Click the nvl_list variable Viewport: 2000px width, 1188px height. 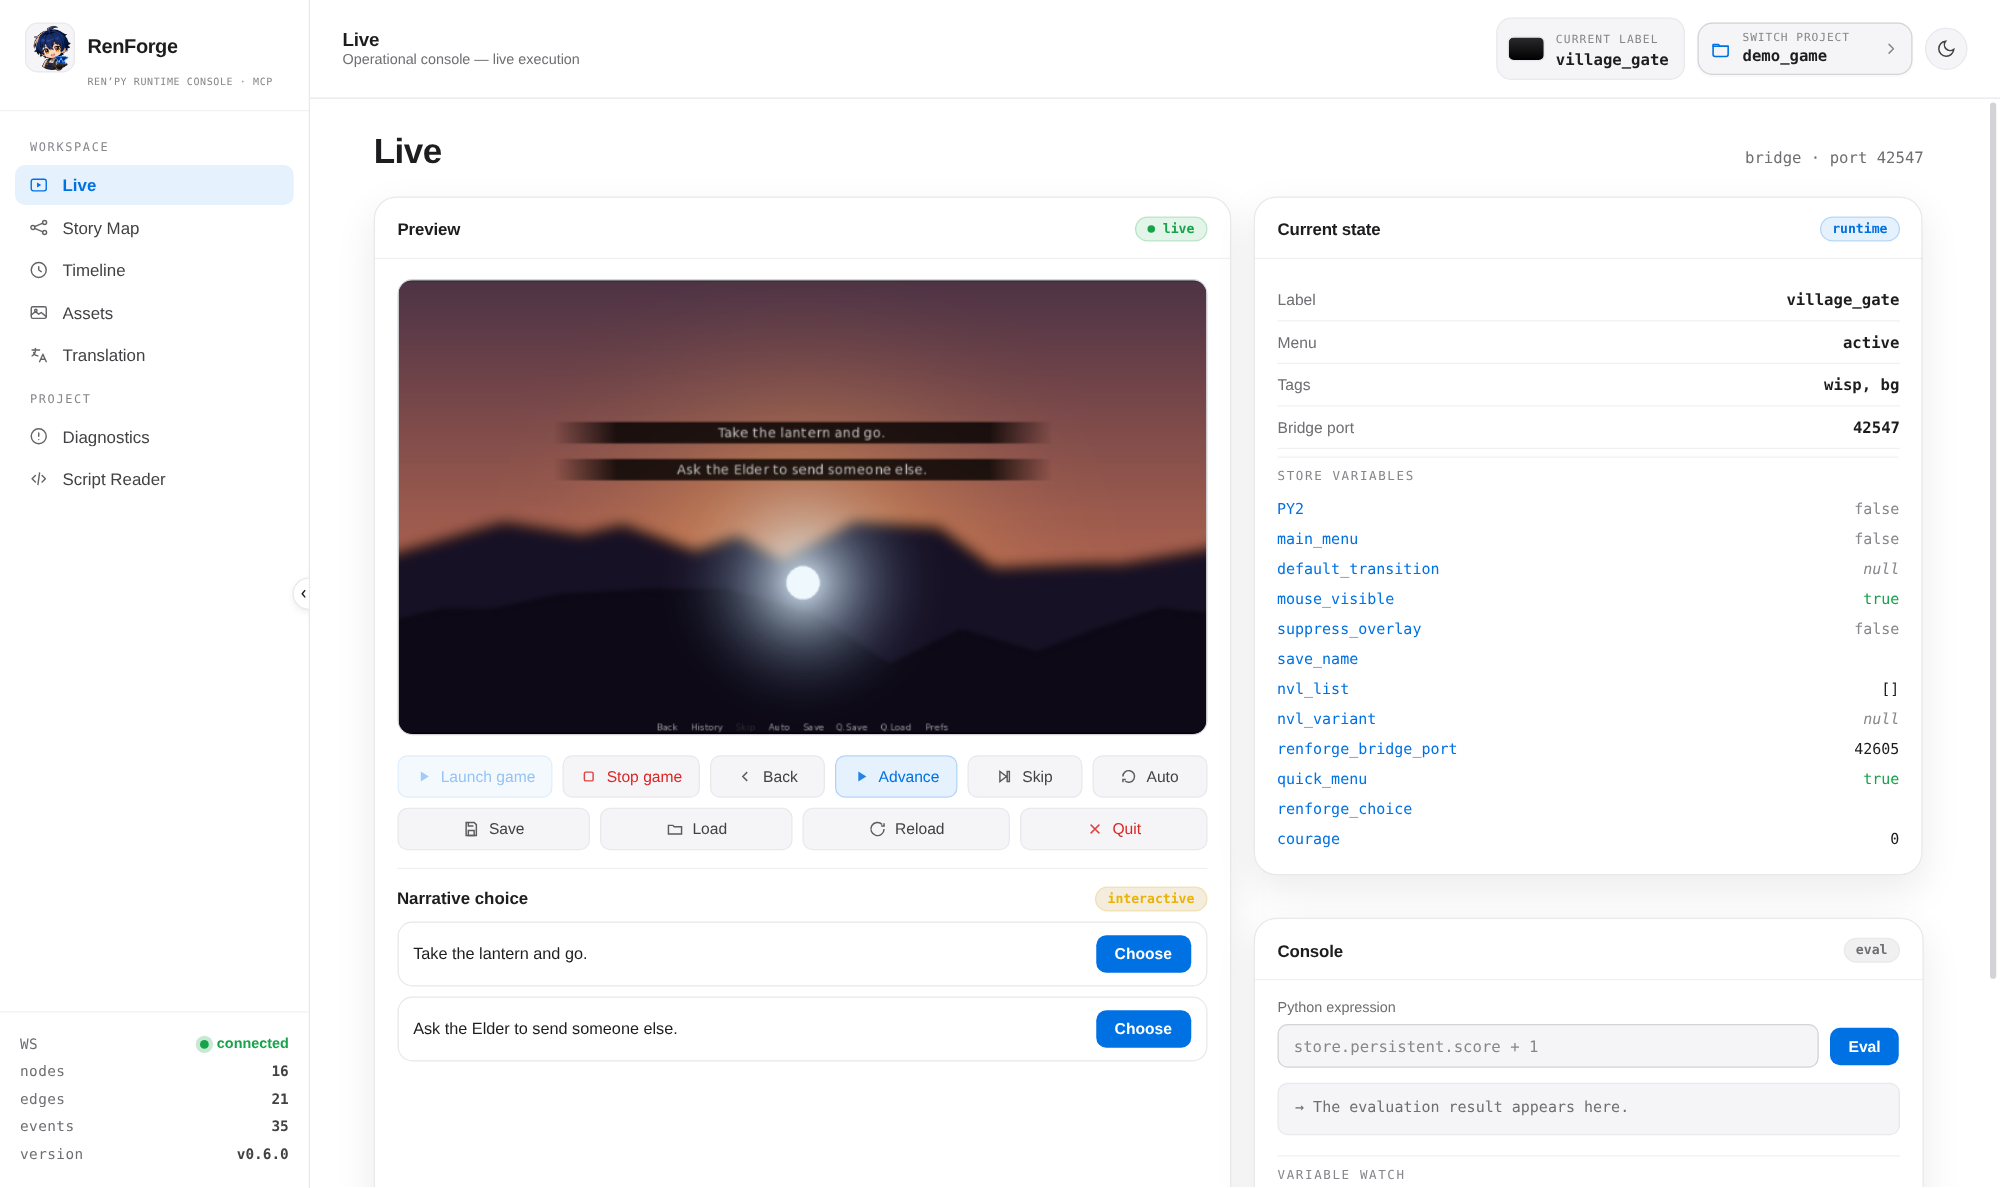click(x=1313, y=689)
